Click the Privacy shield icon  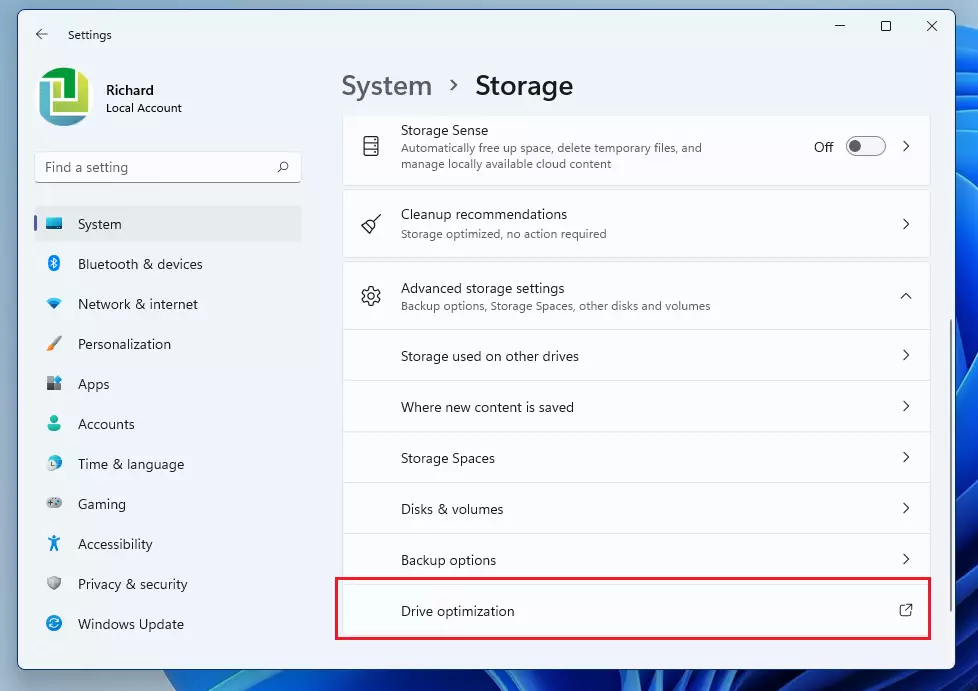(54, 583)
